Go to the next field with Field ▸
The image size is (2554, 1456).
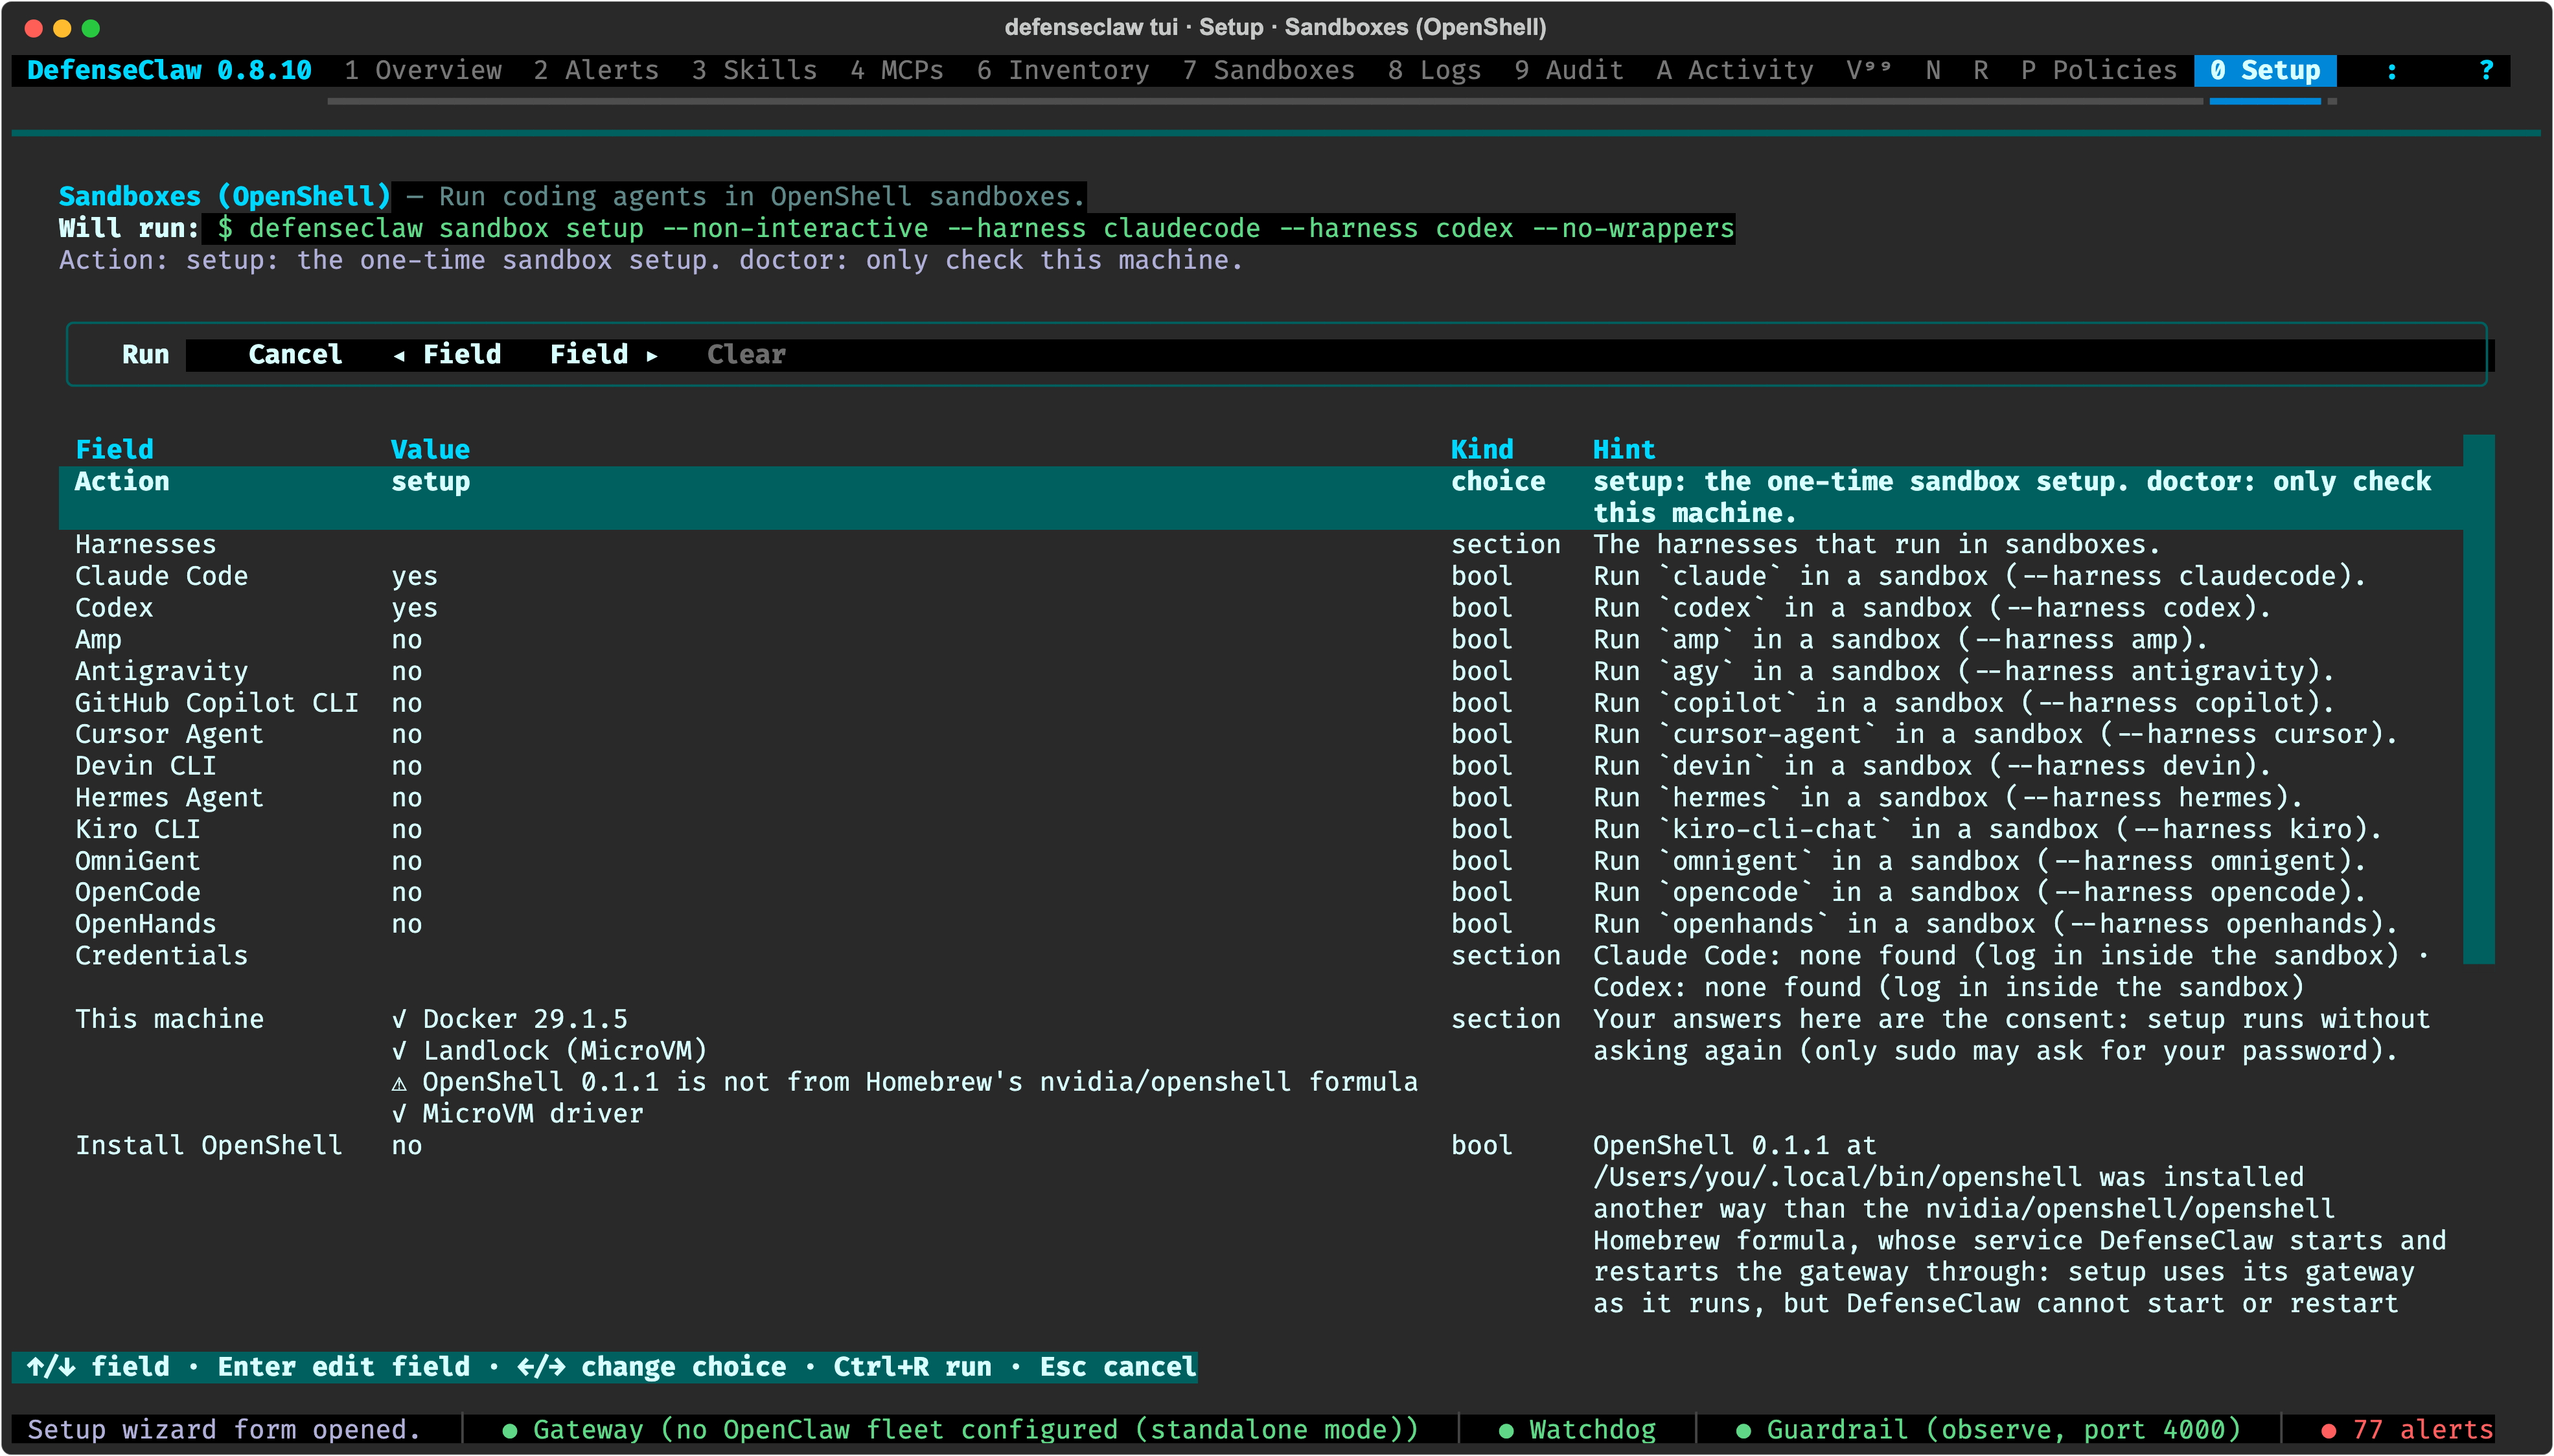pos(604,354)
